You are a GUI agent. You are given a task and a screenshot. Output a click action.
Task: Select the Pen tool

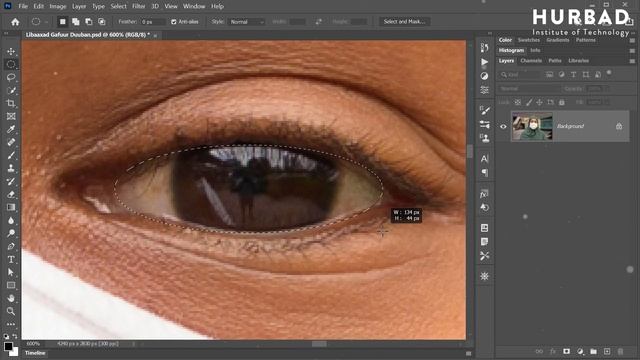tap(11, 246)
